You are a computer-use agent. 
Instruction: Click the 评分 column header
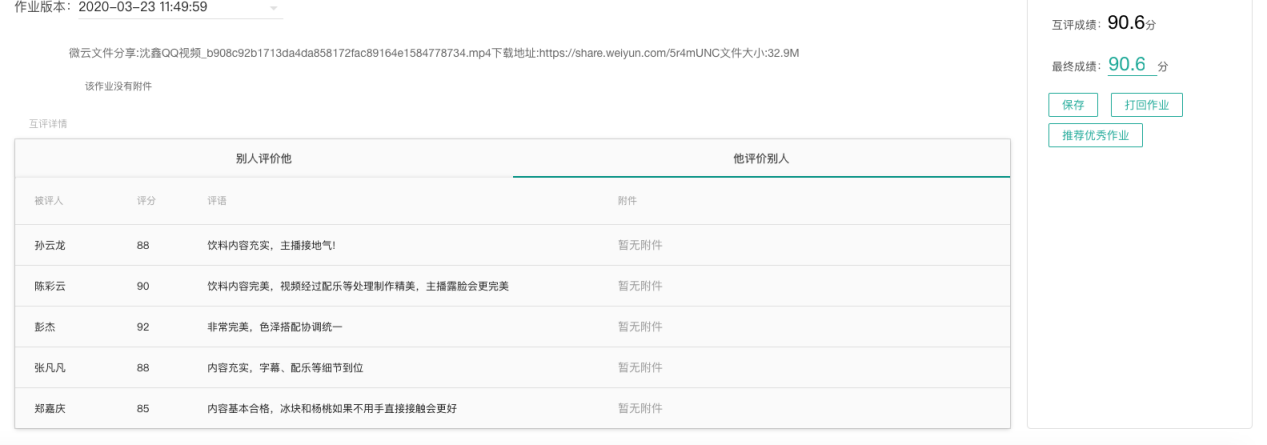pyautogui.click(x=146, y=201)
